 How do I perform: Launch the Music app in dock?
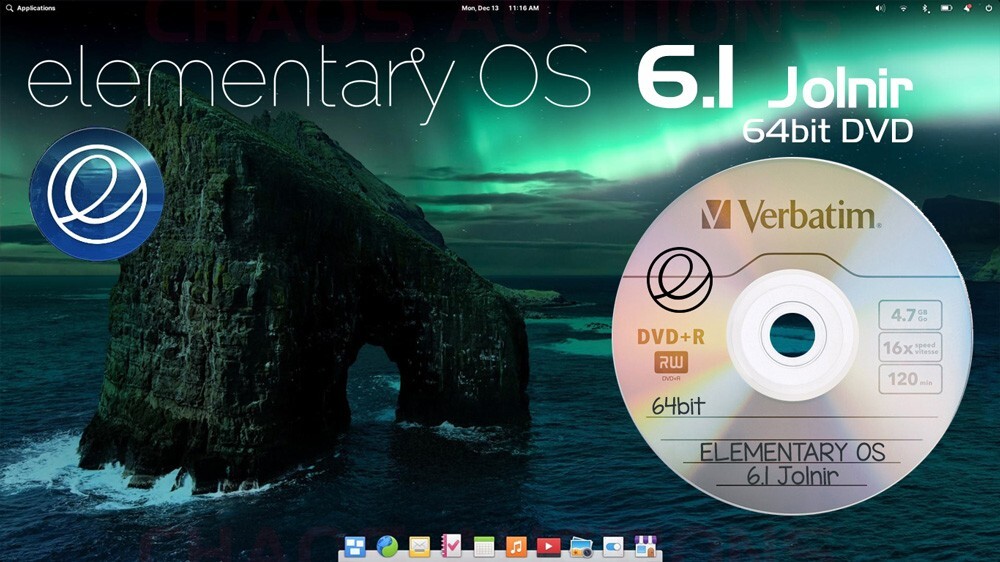516,547
